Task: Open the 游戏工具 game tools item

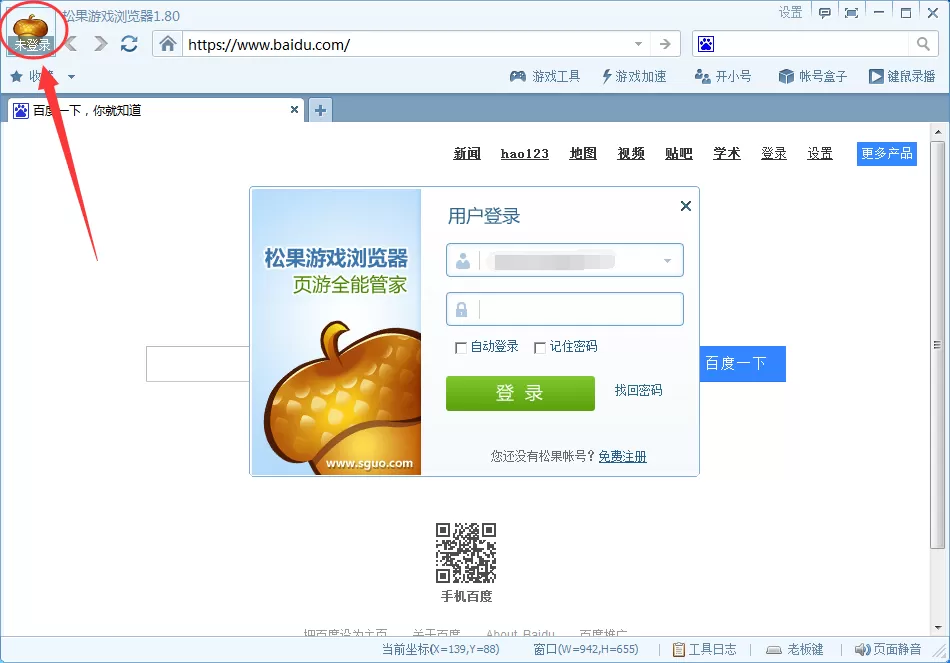Action: (545, 76)
